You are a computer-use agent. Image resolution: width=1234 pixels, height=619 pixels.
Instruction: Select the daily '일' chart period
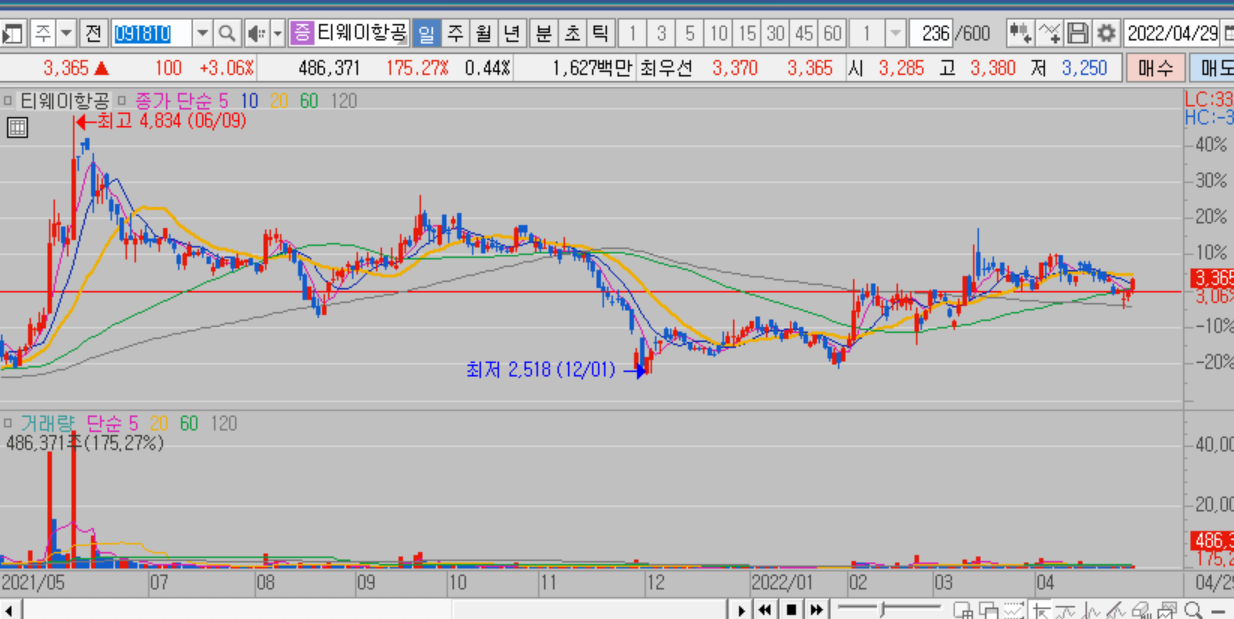click(426, 33)
